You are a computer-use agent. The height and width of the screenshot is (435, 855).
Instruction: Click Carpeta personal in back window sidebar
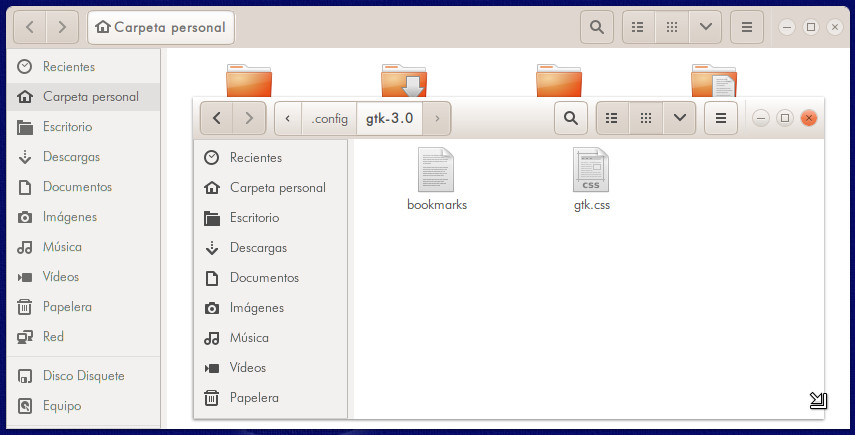(x=83, y=96)
